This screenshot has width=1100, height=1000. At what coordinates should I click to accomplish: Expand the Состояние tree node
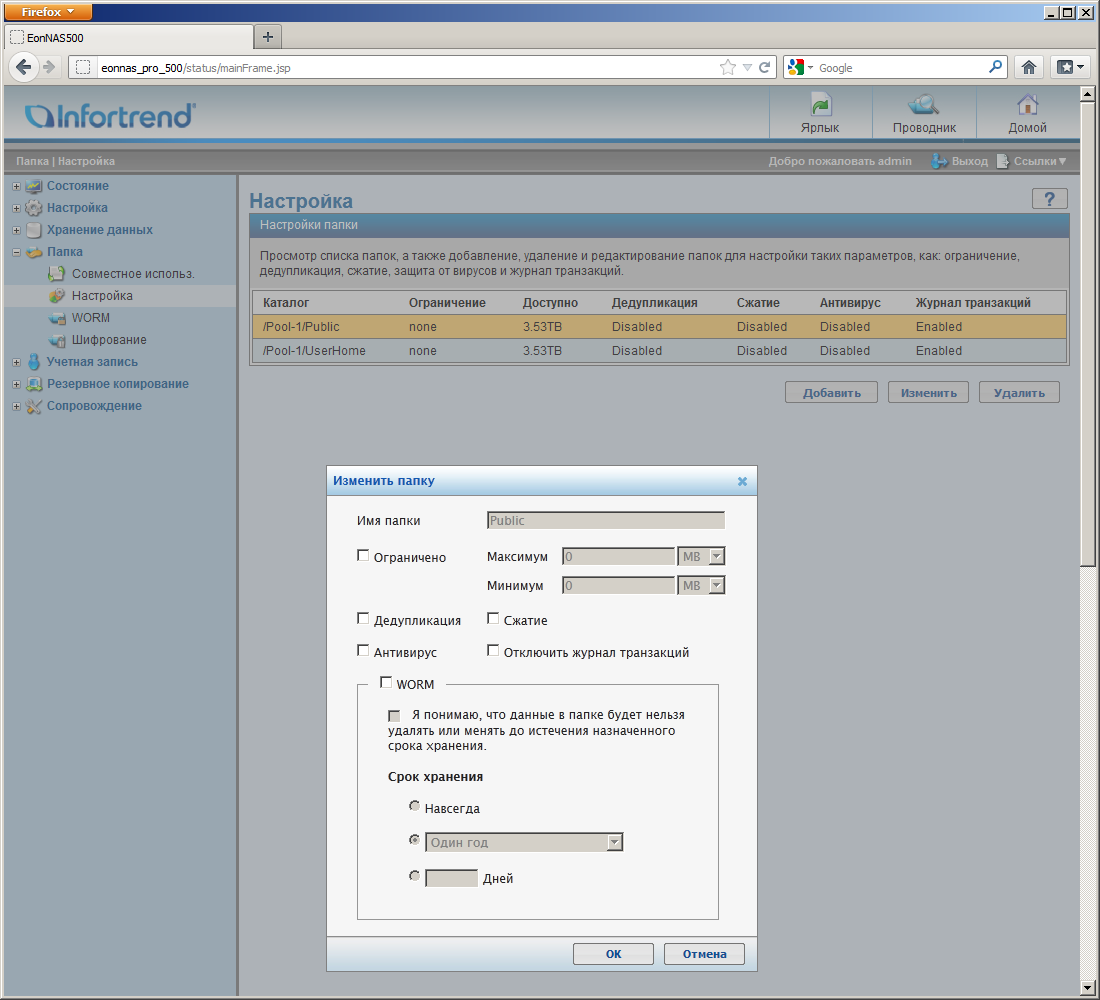(x=16, y=187)
